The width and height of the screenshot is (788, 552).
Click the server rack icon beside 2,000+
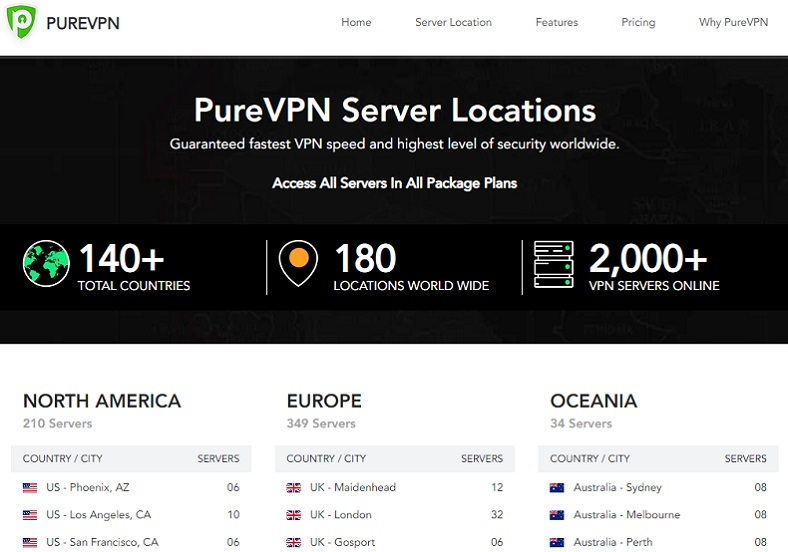554,264
